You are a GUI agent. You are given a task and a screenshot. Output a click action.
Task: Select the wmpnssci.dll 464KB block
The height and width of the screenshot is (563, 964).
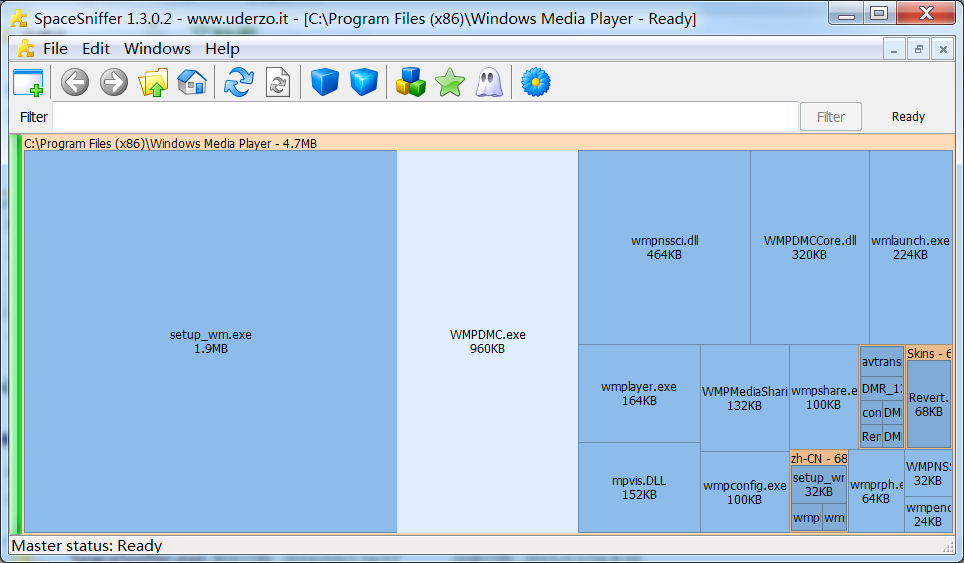coord(664,248)
